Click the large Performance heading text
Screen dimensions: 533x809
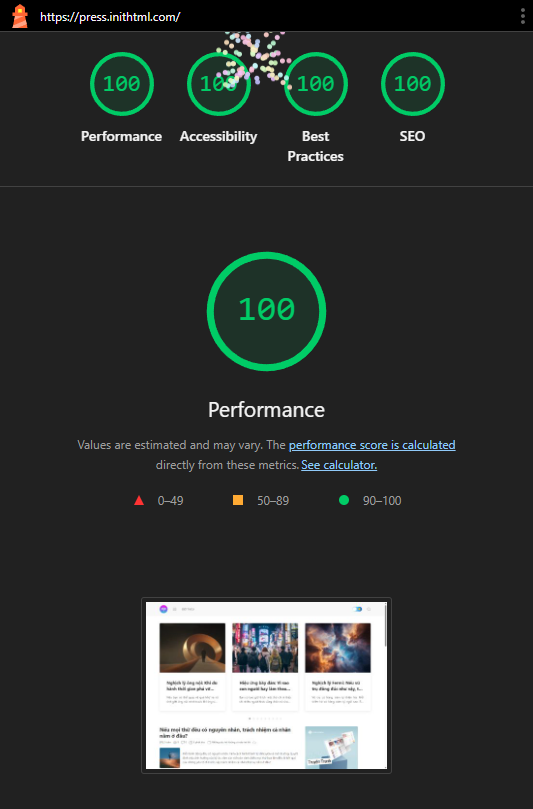pos(266,410)
